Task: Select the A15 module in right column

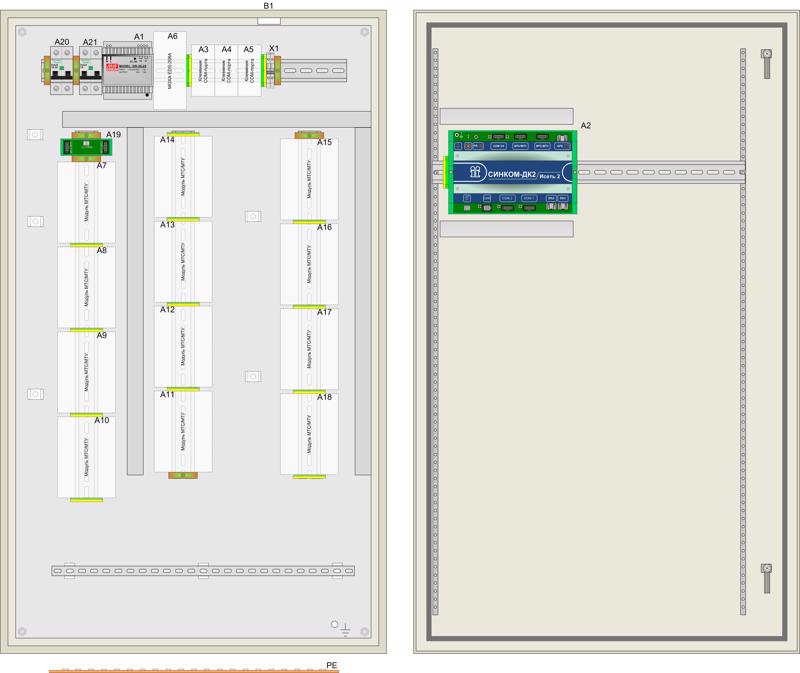Action: (x=308, y=180)
